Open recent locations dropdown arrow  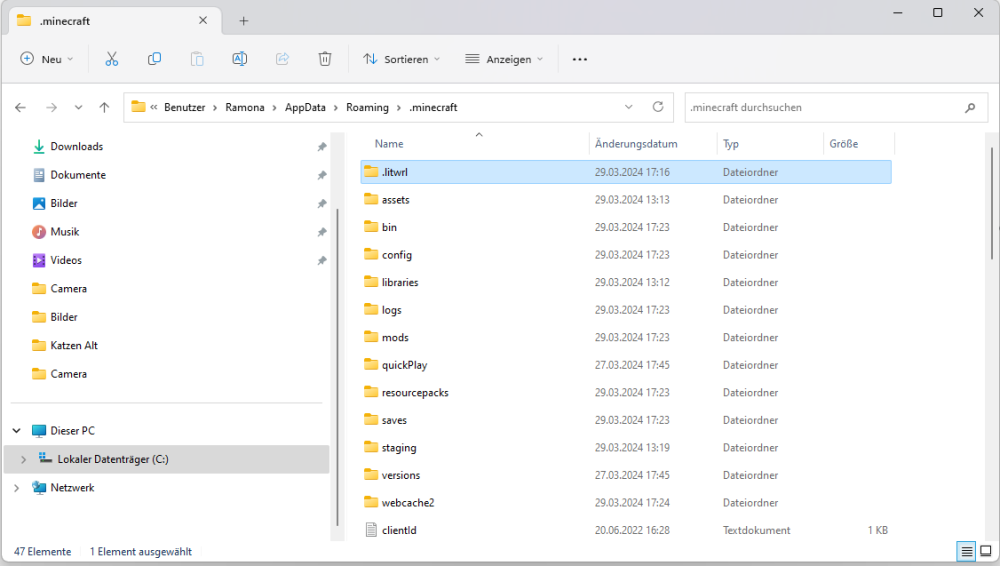coord(78,107)
